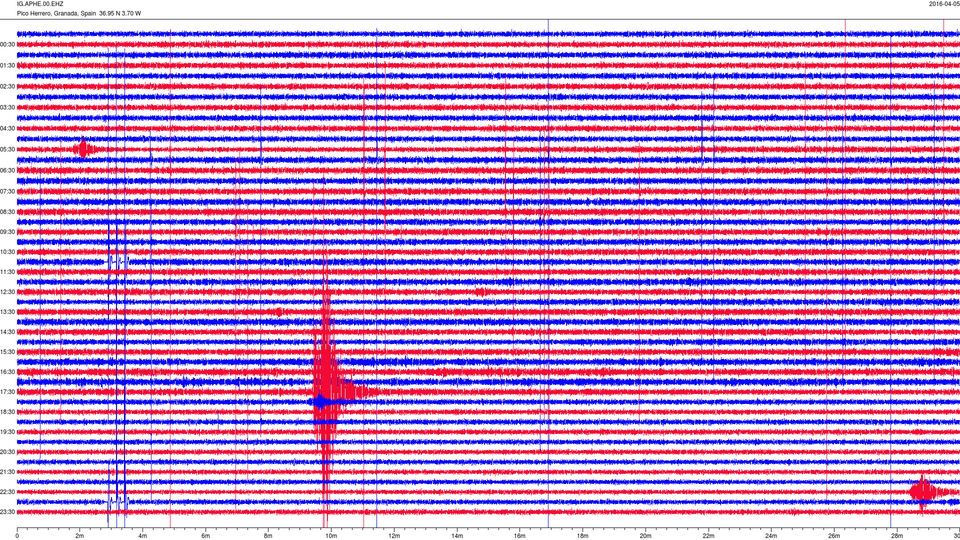Click the 12:30 time label
The height and width of the screenshot is (540, 960).
click(x=7, y=292)
